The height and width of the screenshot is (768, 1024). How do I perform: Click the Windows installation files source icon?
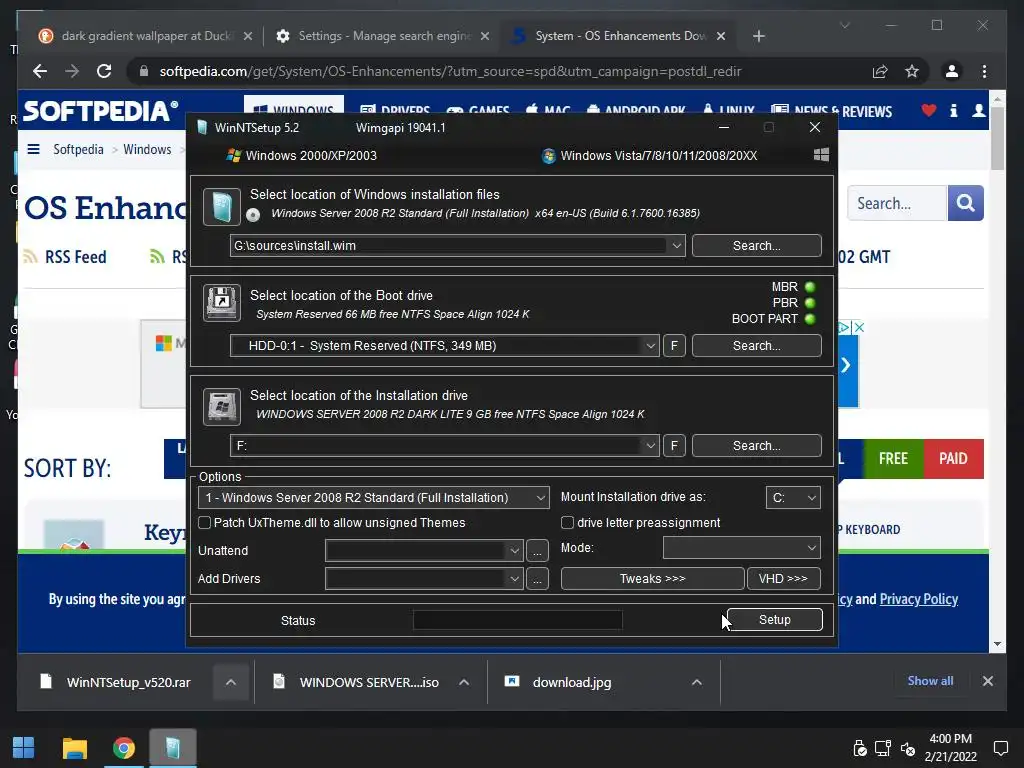[222, 207]
